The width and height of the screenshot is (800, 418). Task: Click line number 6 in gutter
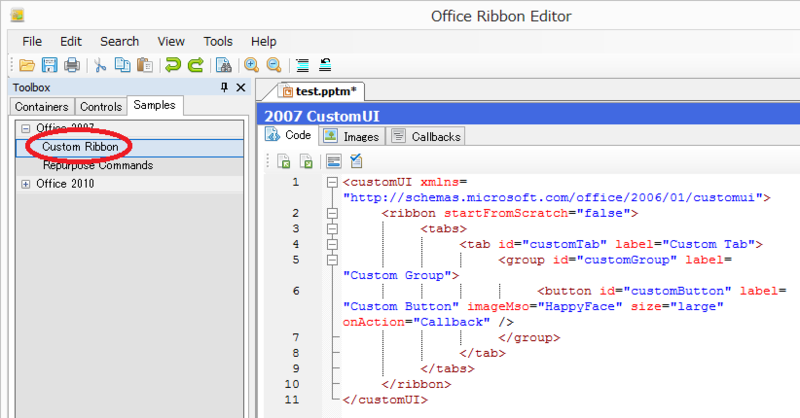[296, 291]
